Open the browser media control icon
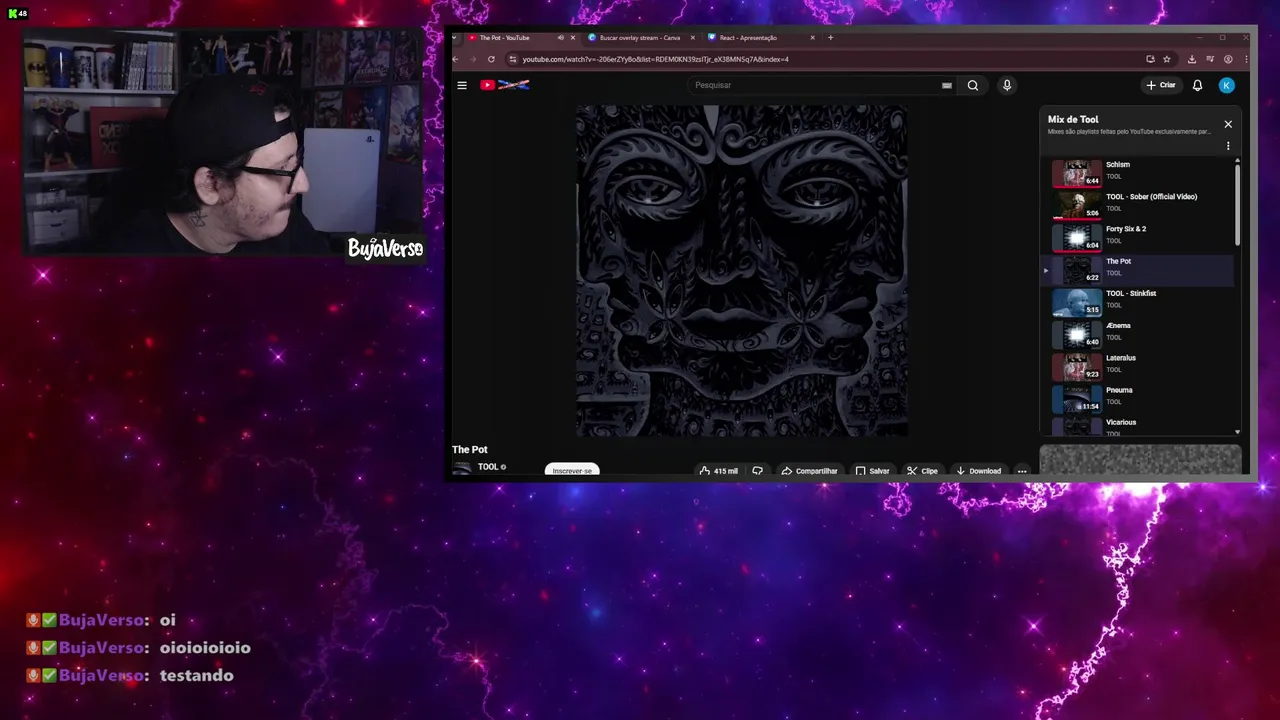The height and width of the screenshot is (720, 1280). click(x=1210, y=59)
